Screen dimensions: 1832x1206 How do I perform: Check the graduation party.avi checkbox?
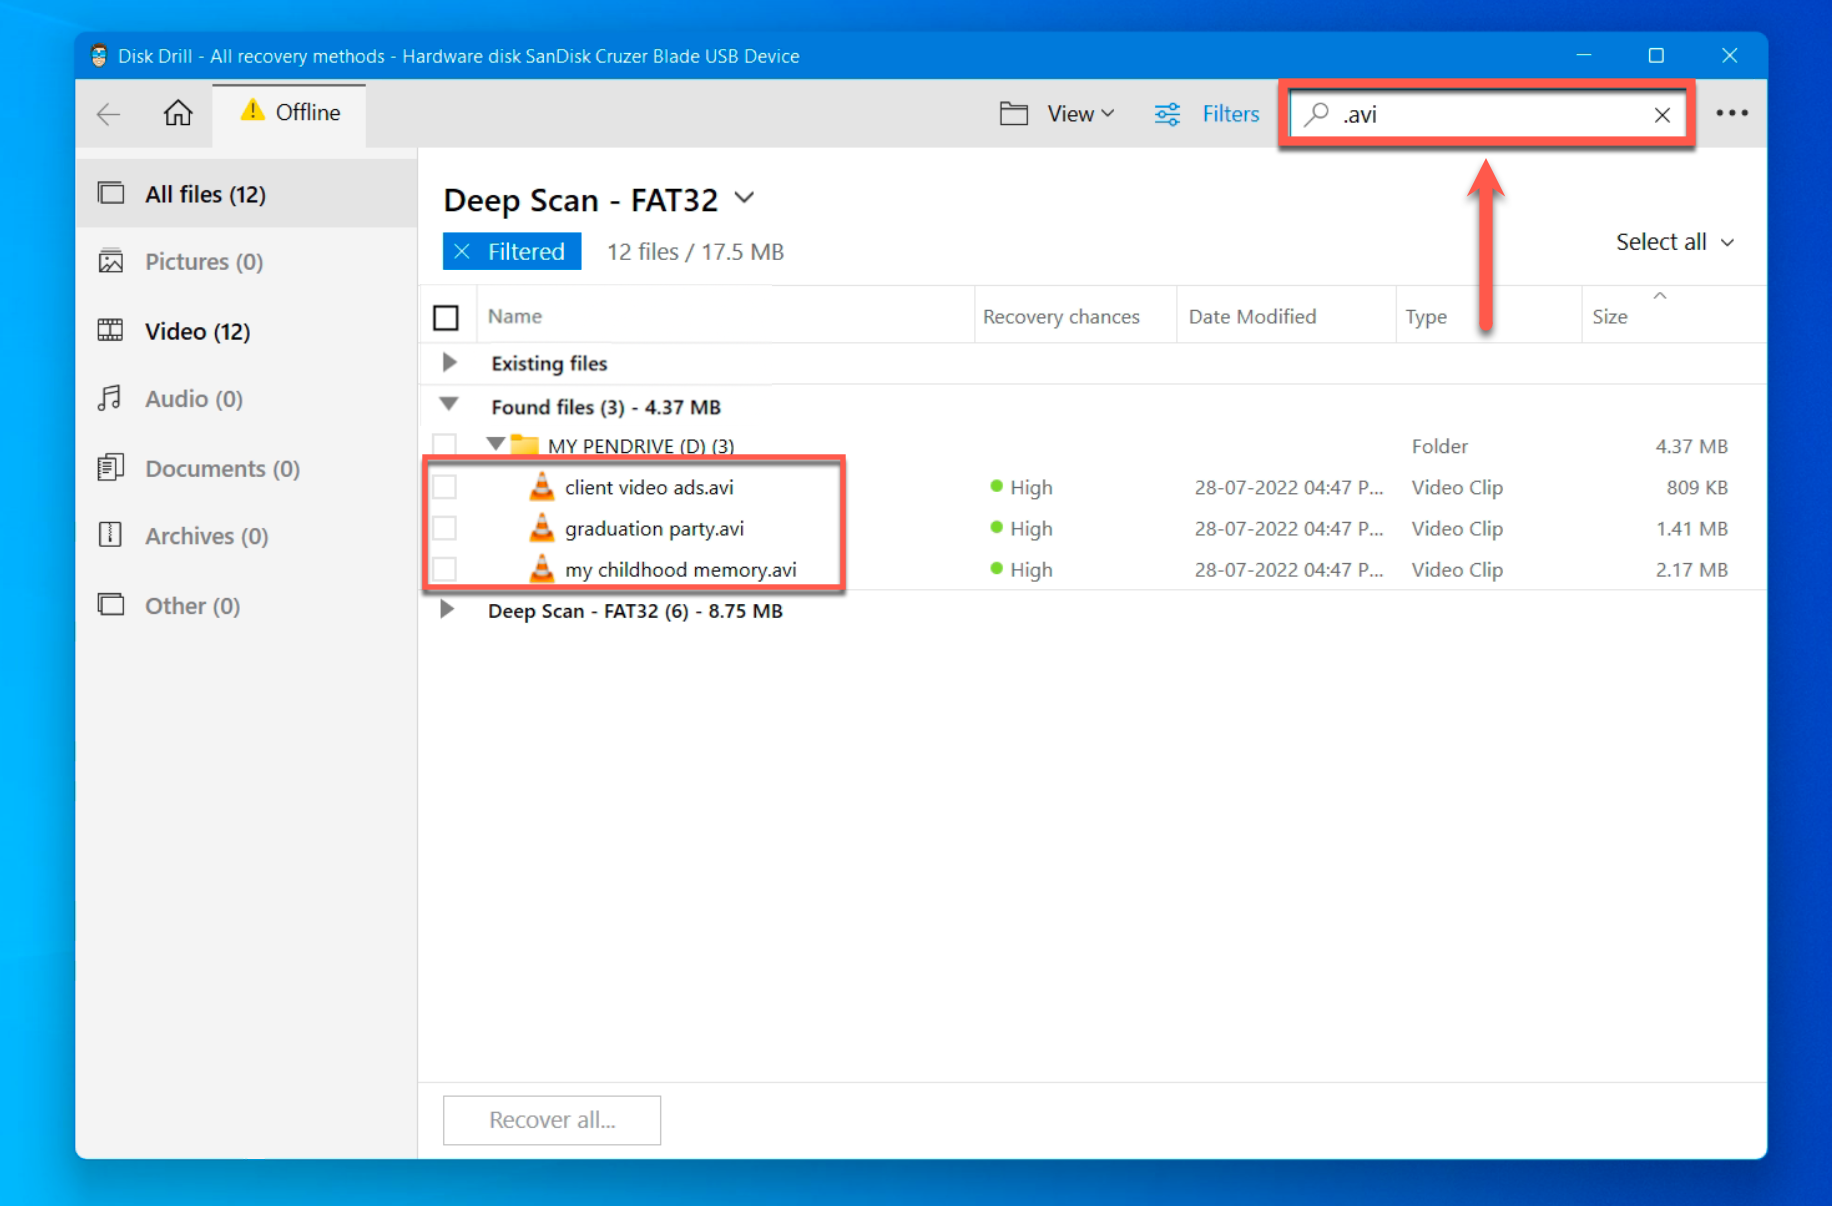[x=445, y=528]
